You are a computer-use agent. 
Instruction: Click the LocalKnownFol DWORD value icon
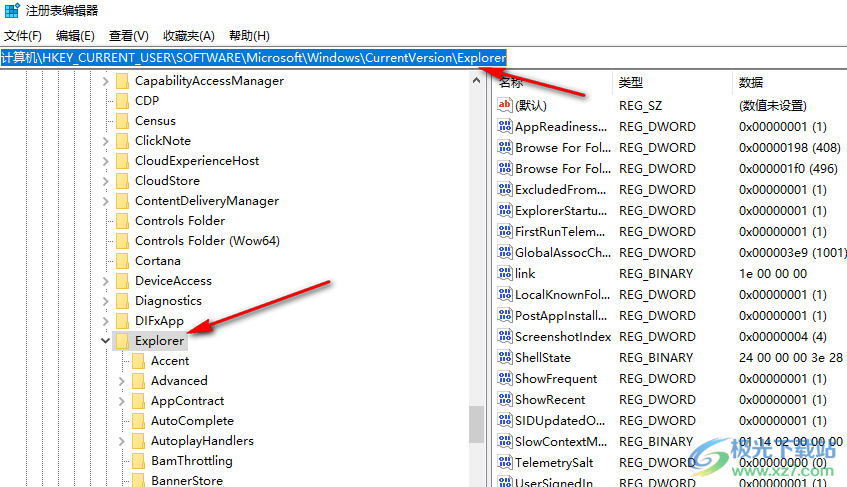505,294
